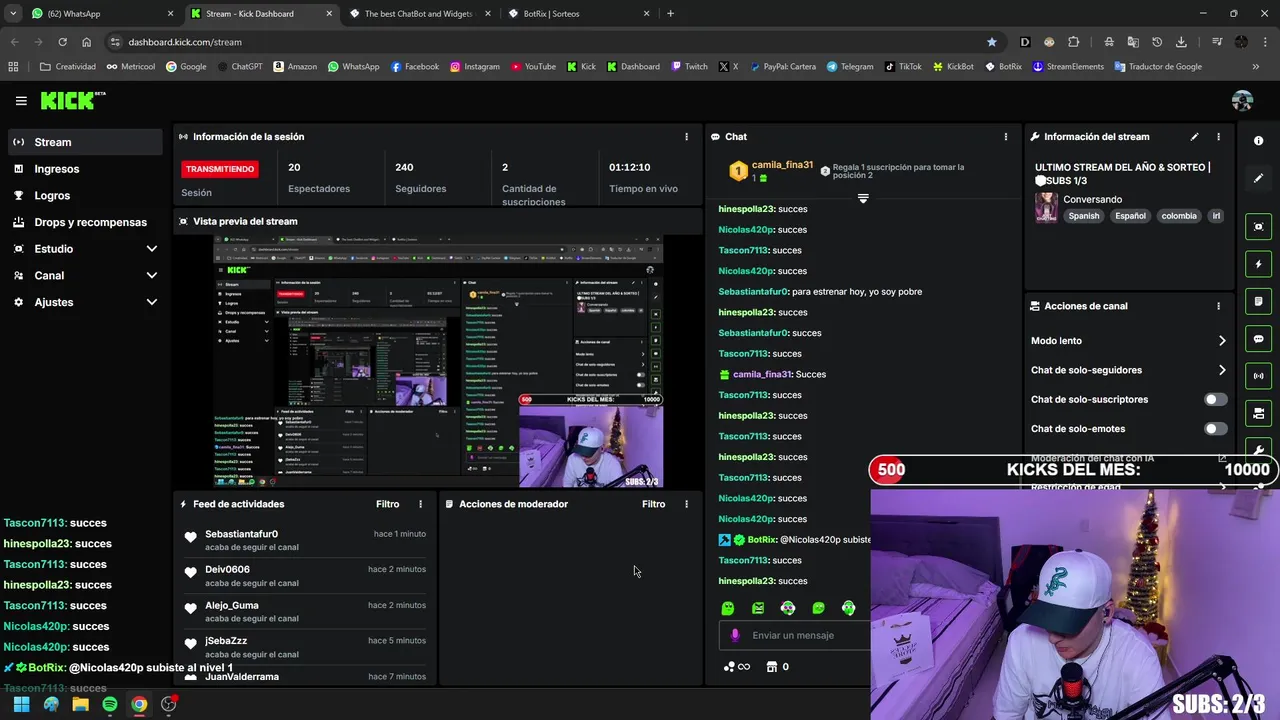The width and height of the screenshot is (1280, 720).
Task: Toggle the camera panel icon in right sidebar
Action: tap(1259, 413)
